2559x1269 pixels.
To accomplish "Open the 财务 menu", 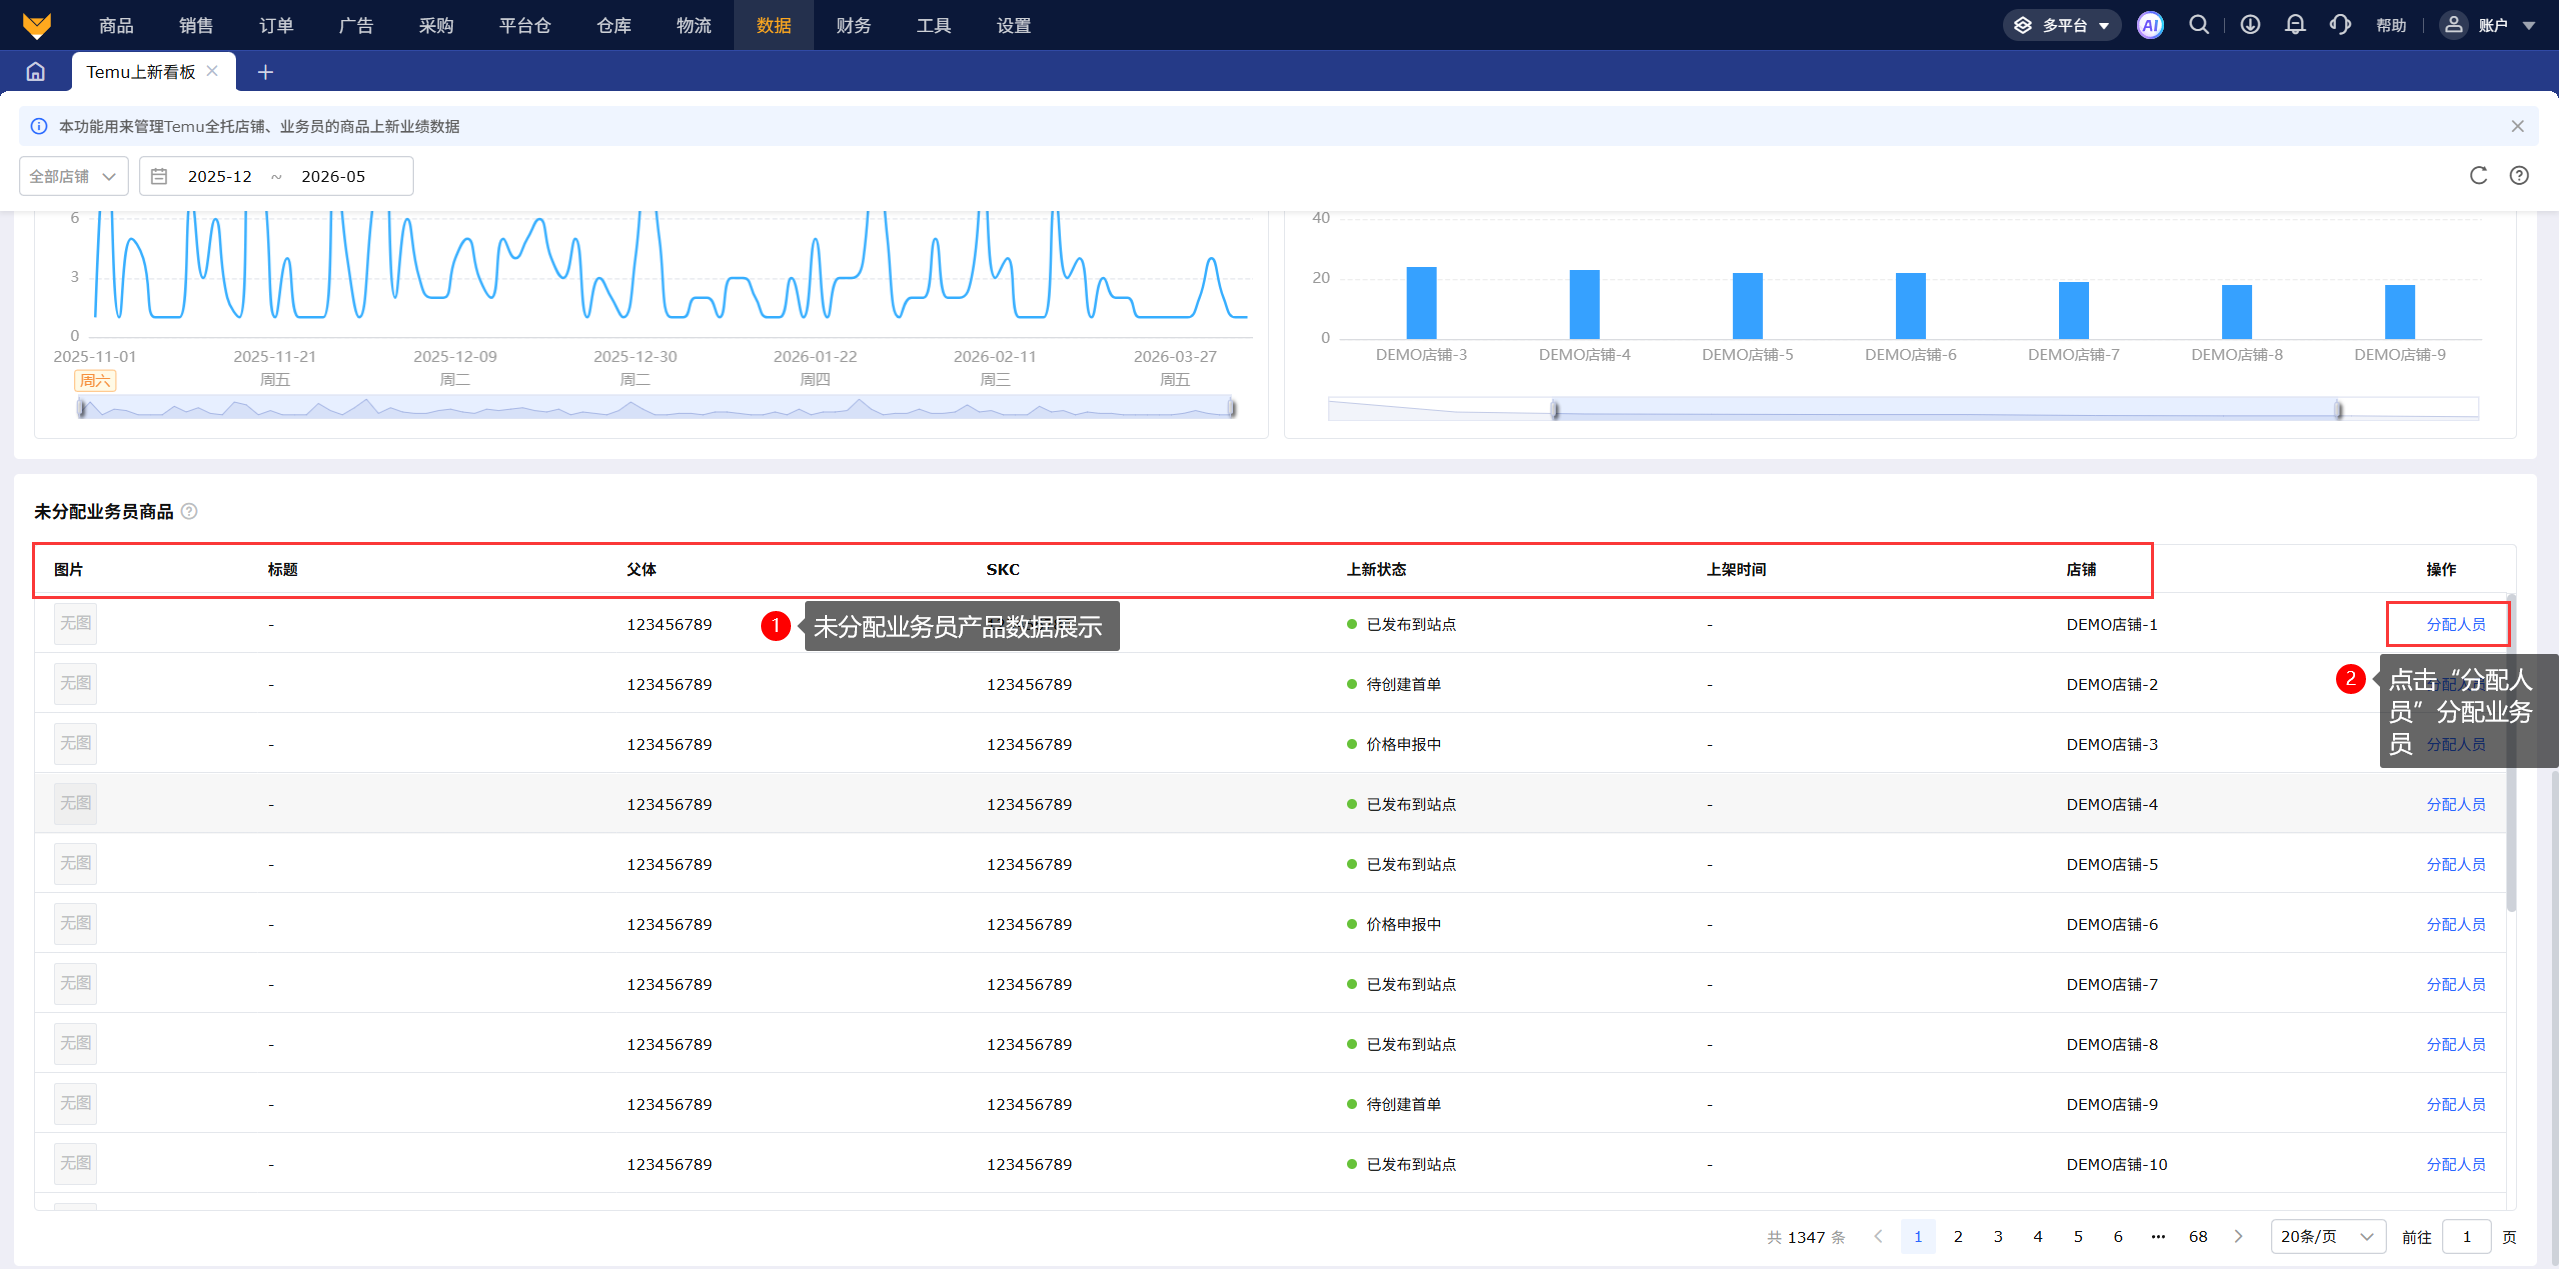I will pyautogui.click(x=853, y=25).
